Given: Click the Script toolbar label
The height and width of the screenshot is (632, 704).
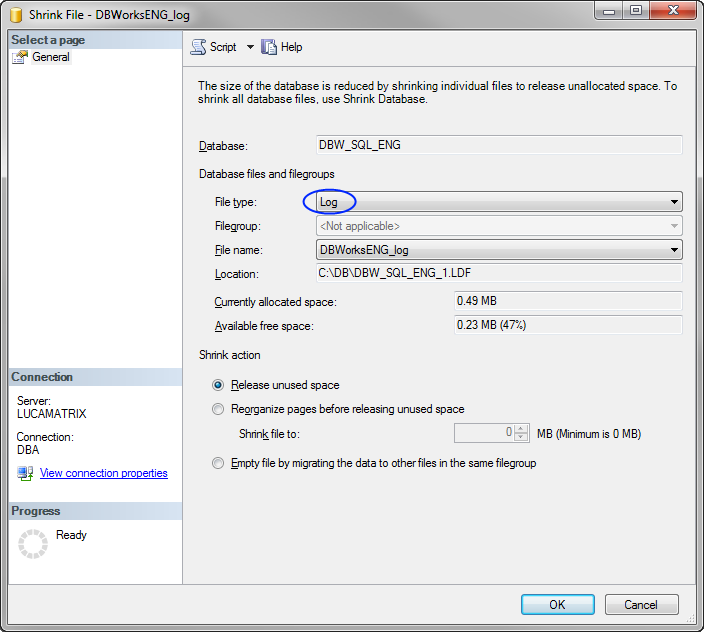Looking at the screenshot, I should [223, 47].
